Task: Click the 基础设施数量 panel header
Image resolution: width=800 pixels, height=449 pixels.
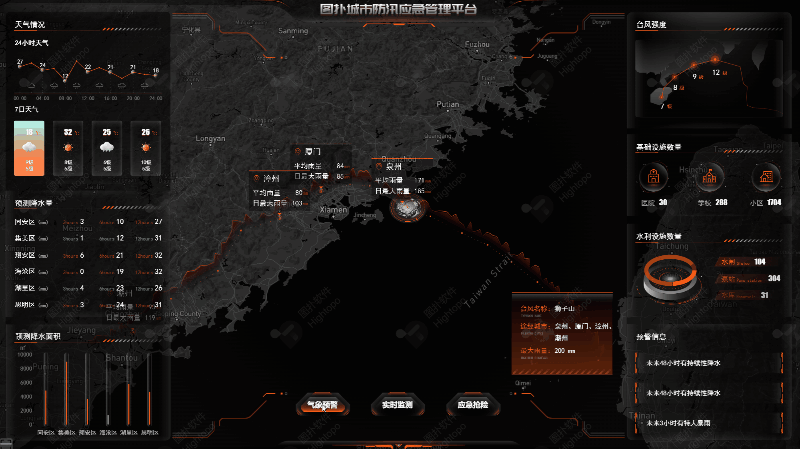Action: [x=659, y=147]
